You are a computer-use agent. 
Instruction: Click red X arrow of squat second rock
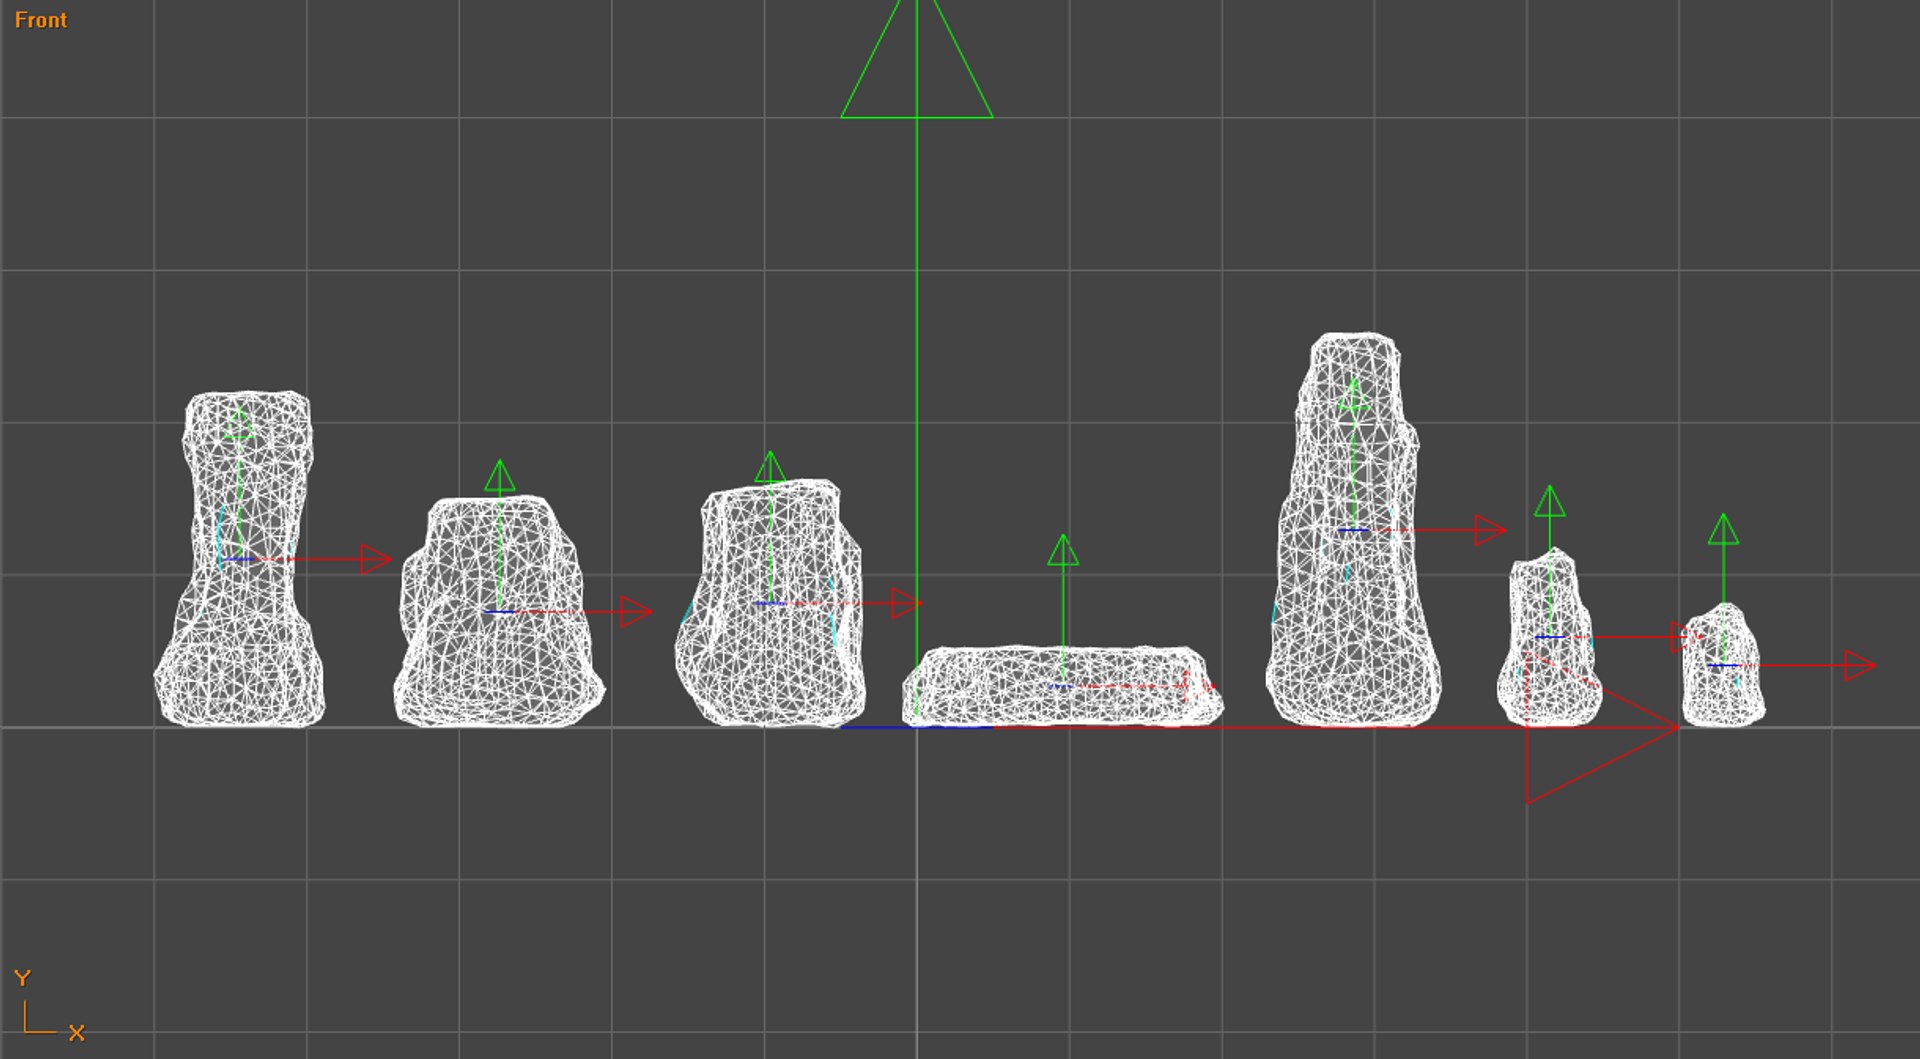[636, 612]
